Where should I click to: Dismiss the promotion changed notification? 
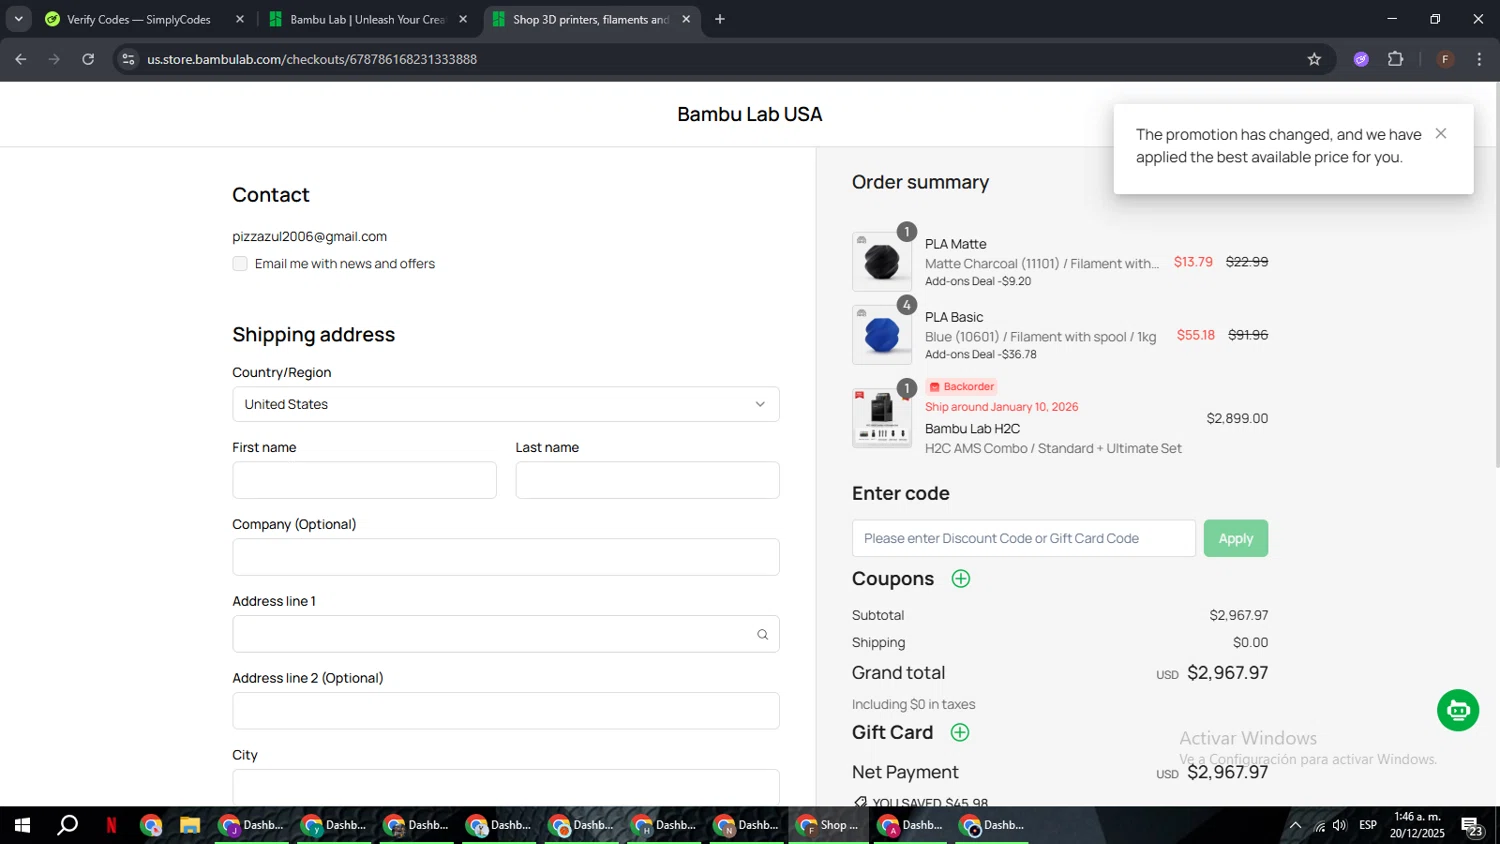[x=1440, y=134]
